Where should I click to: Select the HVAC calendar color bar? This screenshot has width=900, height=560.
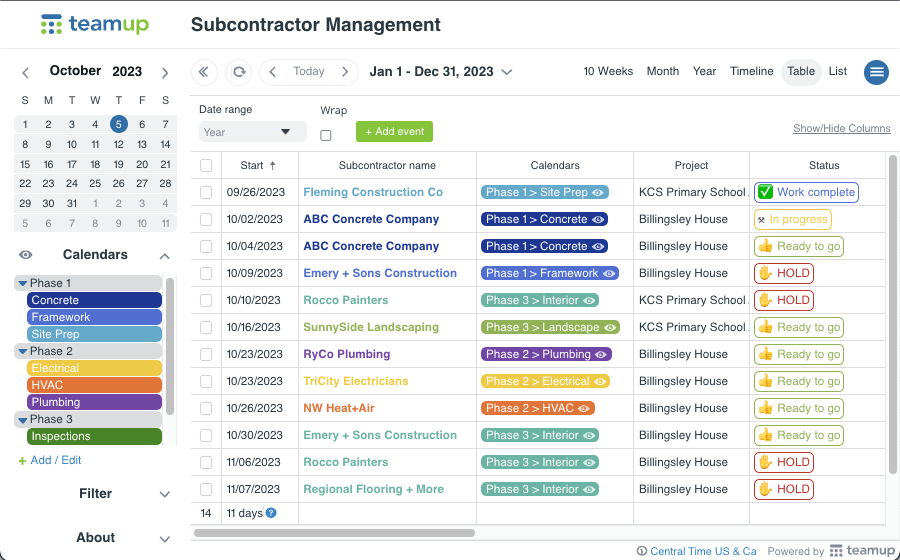(95, 385)
